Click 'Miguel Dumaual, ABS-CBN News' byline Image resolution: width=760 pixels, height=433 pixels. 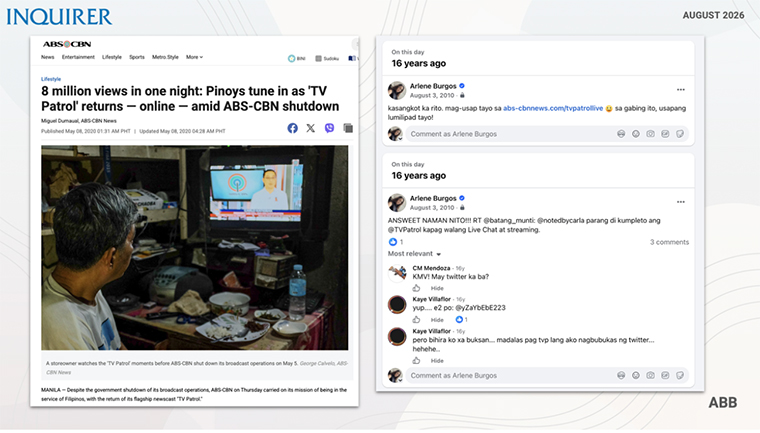click(x=79, y=121)
